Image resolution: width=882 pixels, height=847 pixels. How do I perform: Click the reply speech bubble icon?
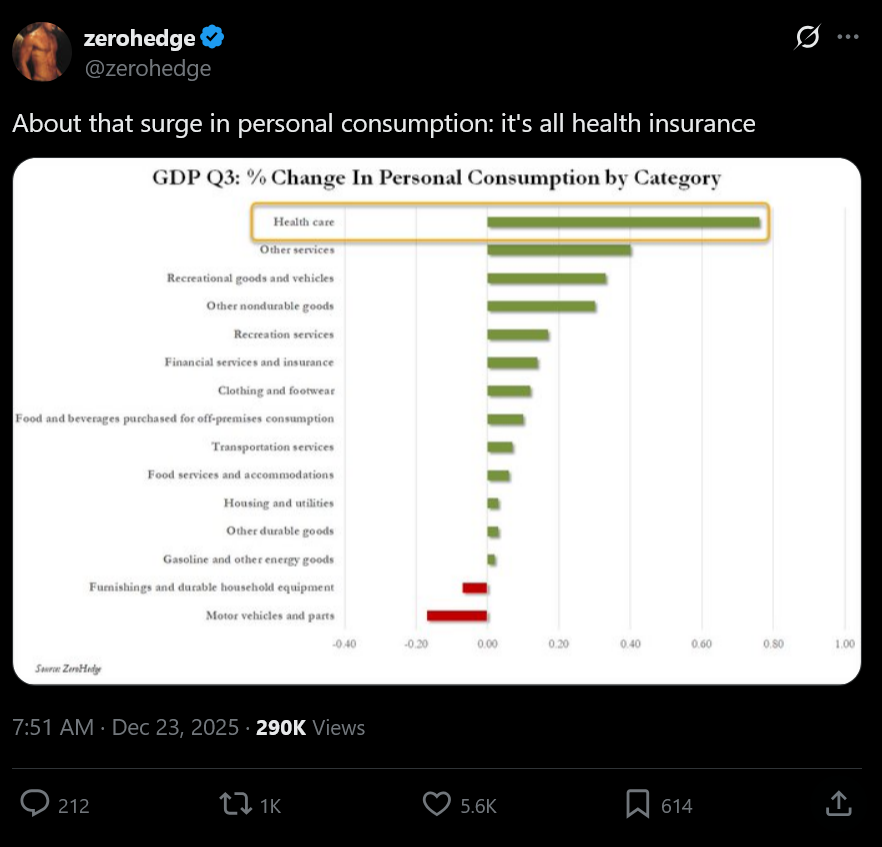(36, 804)
